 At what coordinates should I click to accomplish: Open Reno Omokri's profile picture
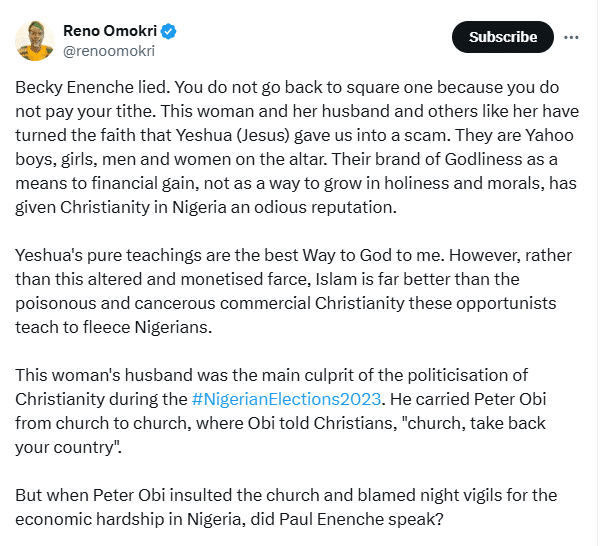tap(34, 39)
